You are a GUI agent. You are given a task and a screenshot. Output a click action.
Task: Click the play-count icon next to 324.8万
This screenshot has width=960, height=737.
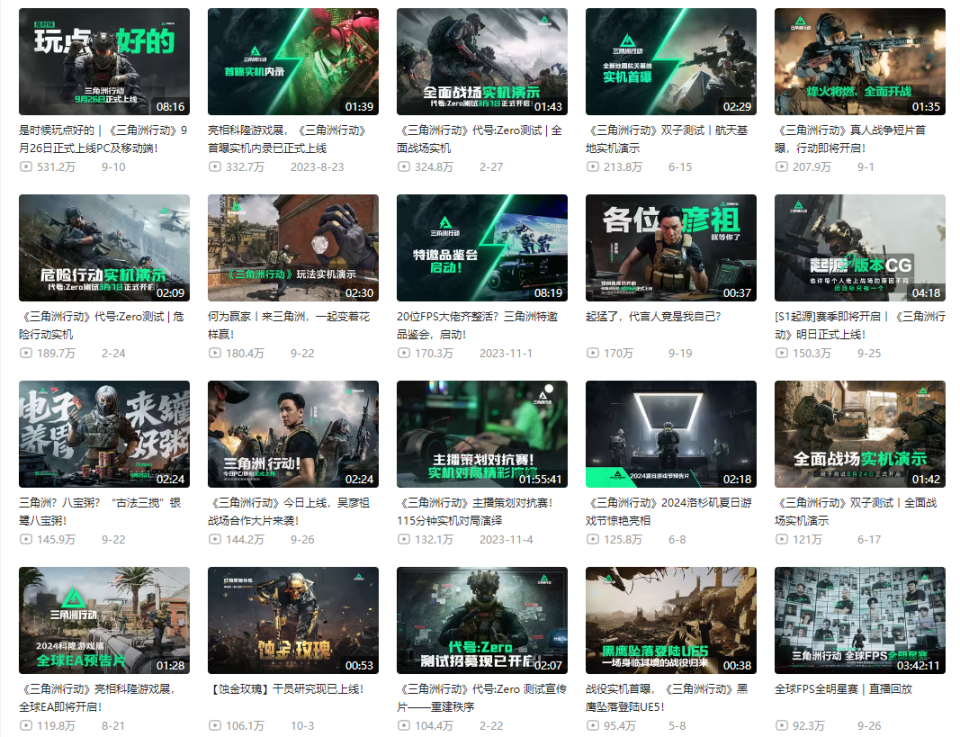[x=403, y=166]
